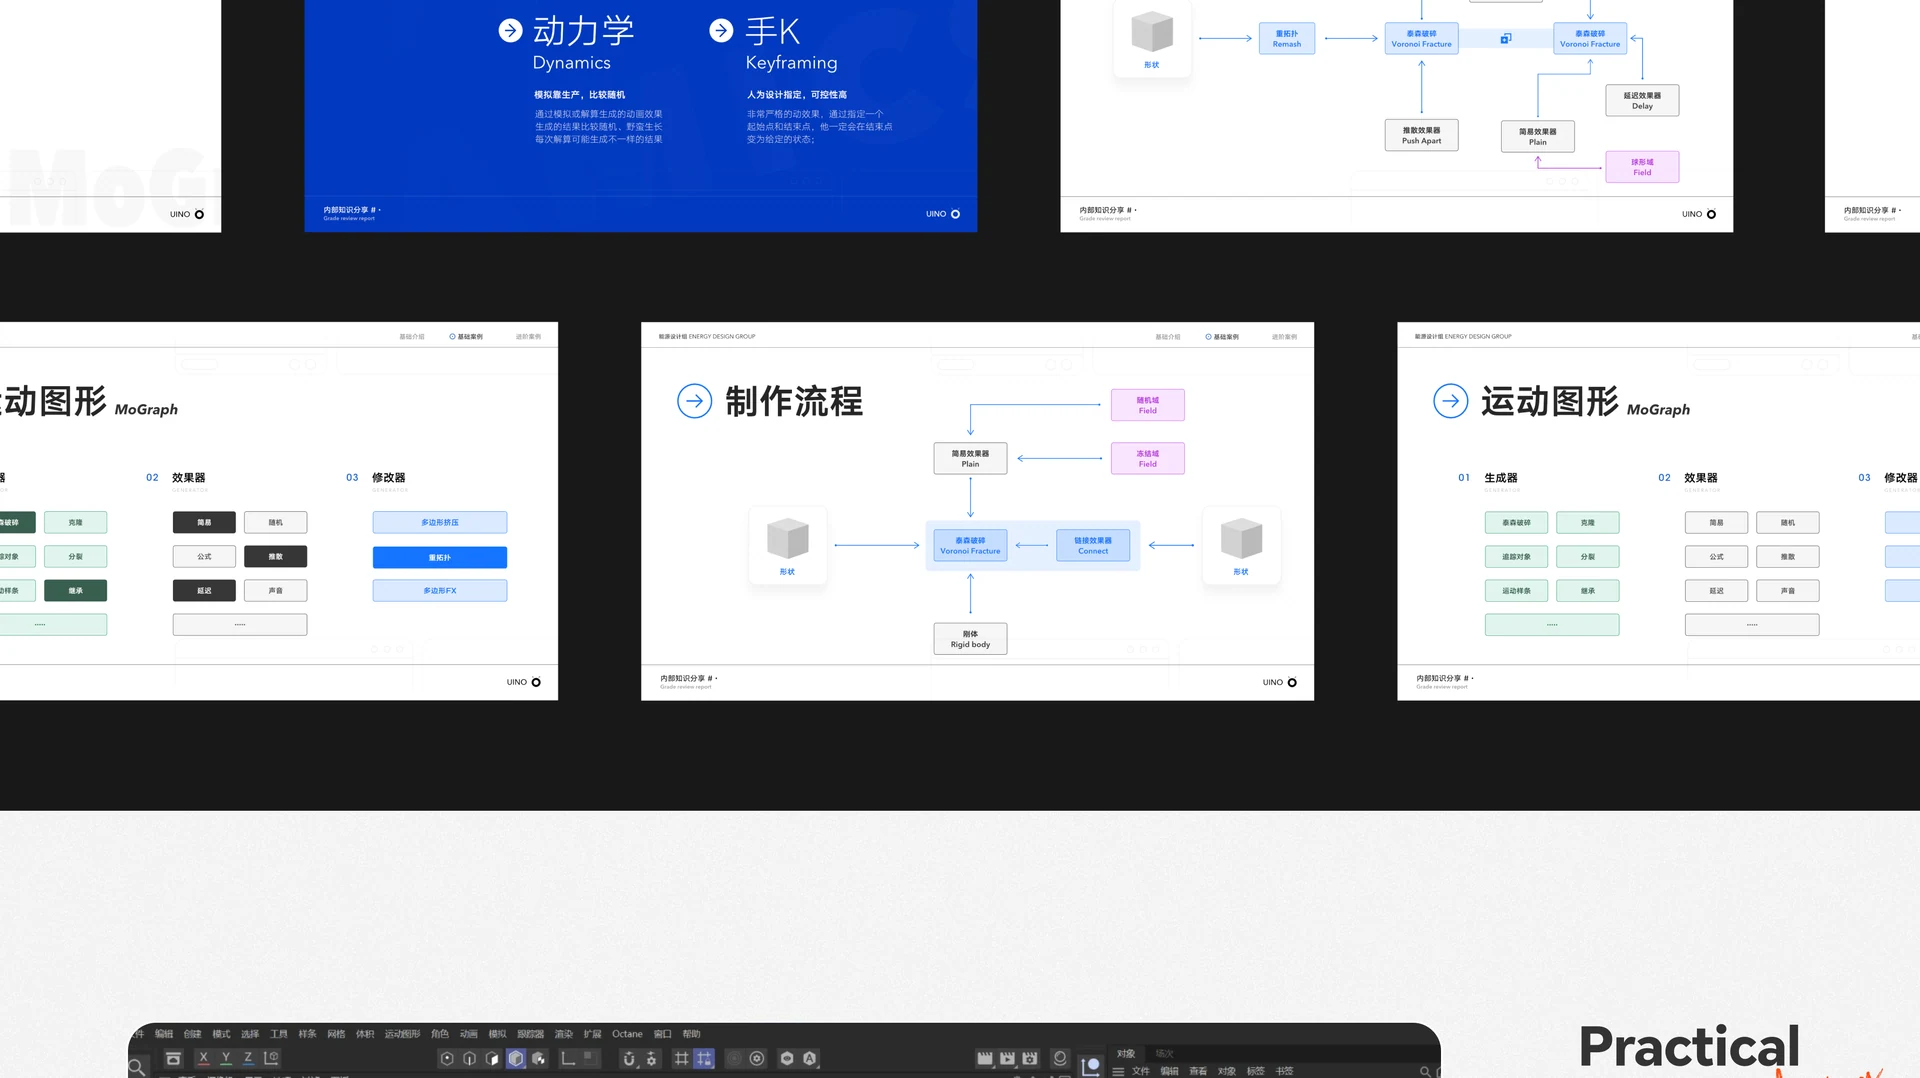Toggle the highlighted locked workplane grid icon
Screen dimensions: 1920x1078
point(704,1058)
